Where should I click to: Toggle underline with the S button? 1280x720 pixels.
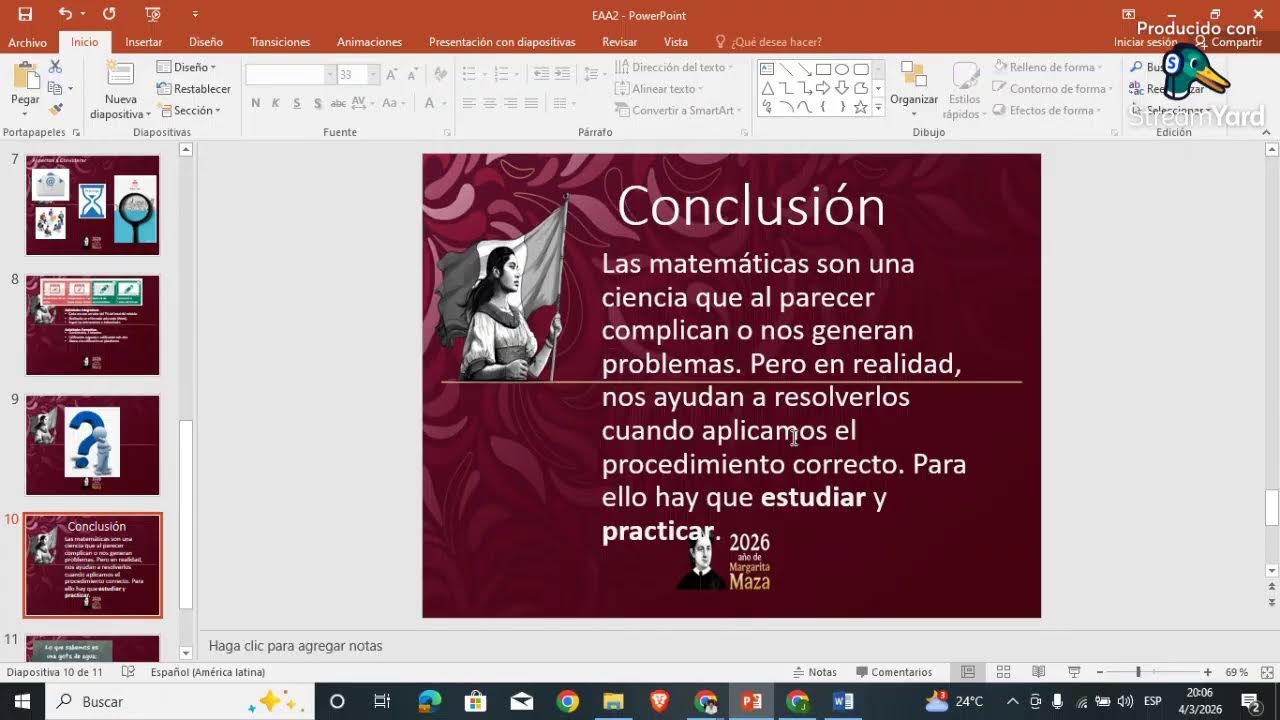(297, 103)
